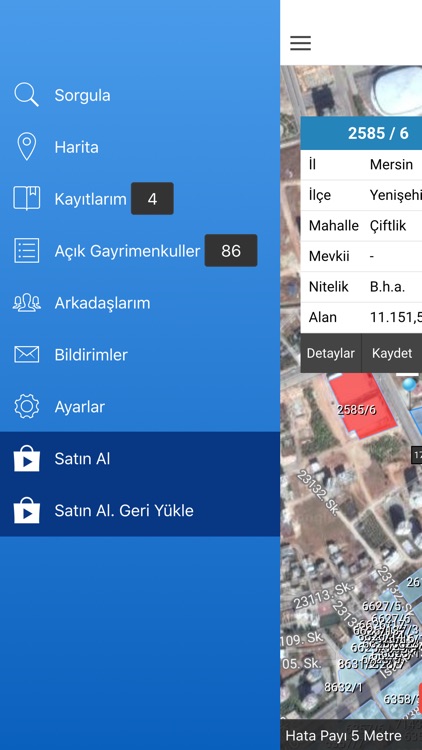Open the Sorgula menu item
422x750 pixels.
(x=140, y=95)
